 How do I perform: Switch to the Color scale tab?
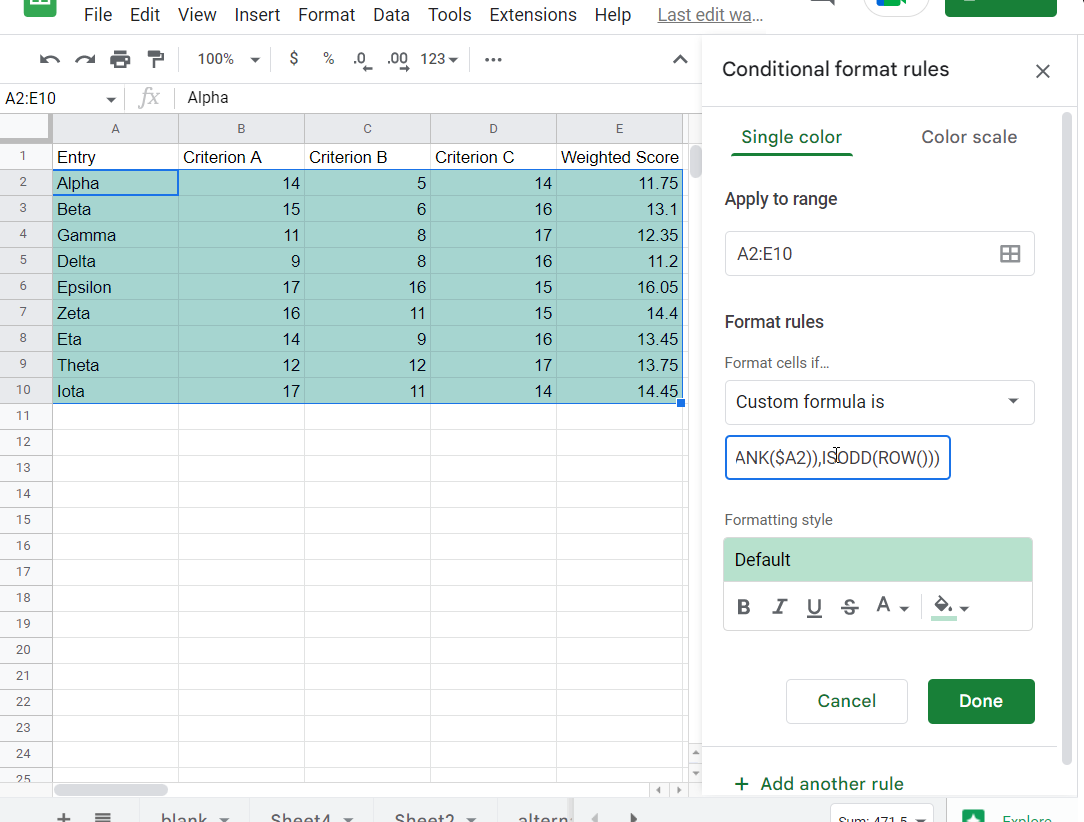969,137
